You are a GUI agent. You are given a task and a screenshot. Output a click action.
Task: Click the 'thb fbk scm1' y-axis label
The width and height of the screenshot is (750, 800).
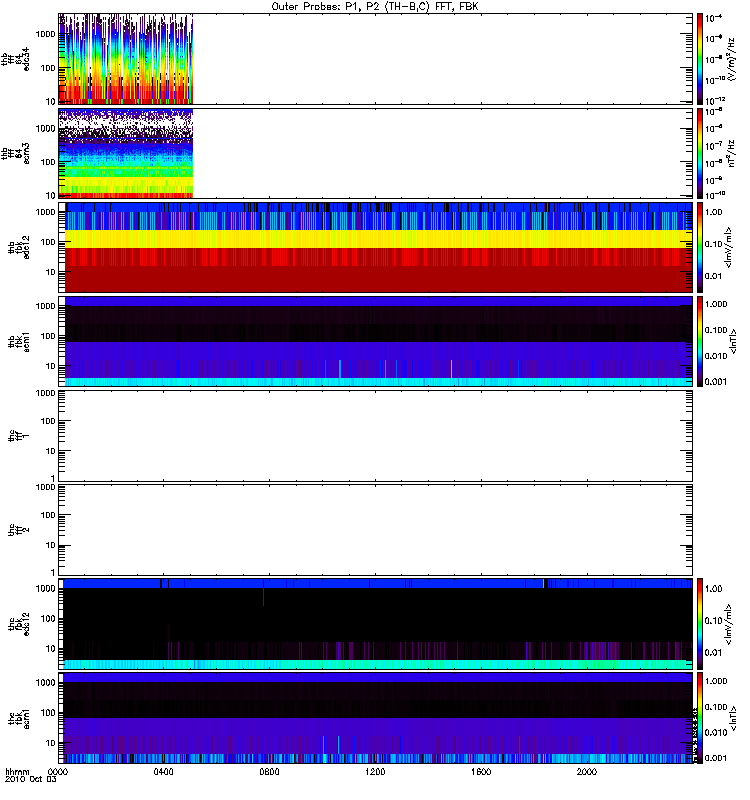(x=19, y=341)
